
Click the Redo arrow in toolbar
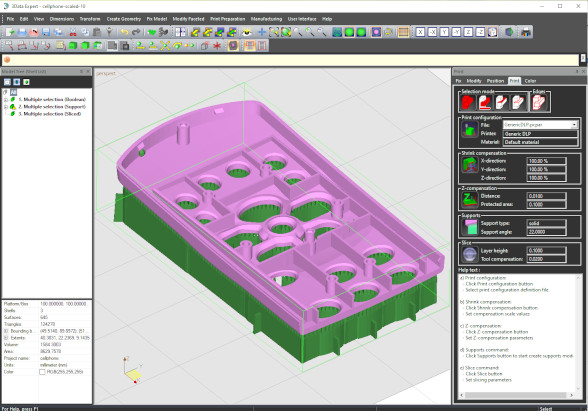[x=136, y=32]
